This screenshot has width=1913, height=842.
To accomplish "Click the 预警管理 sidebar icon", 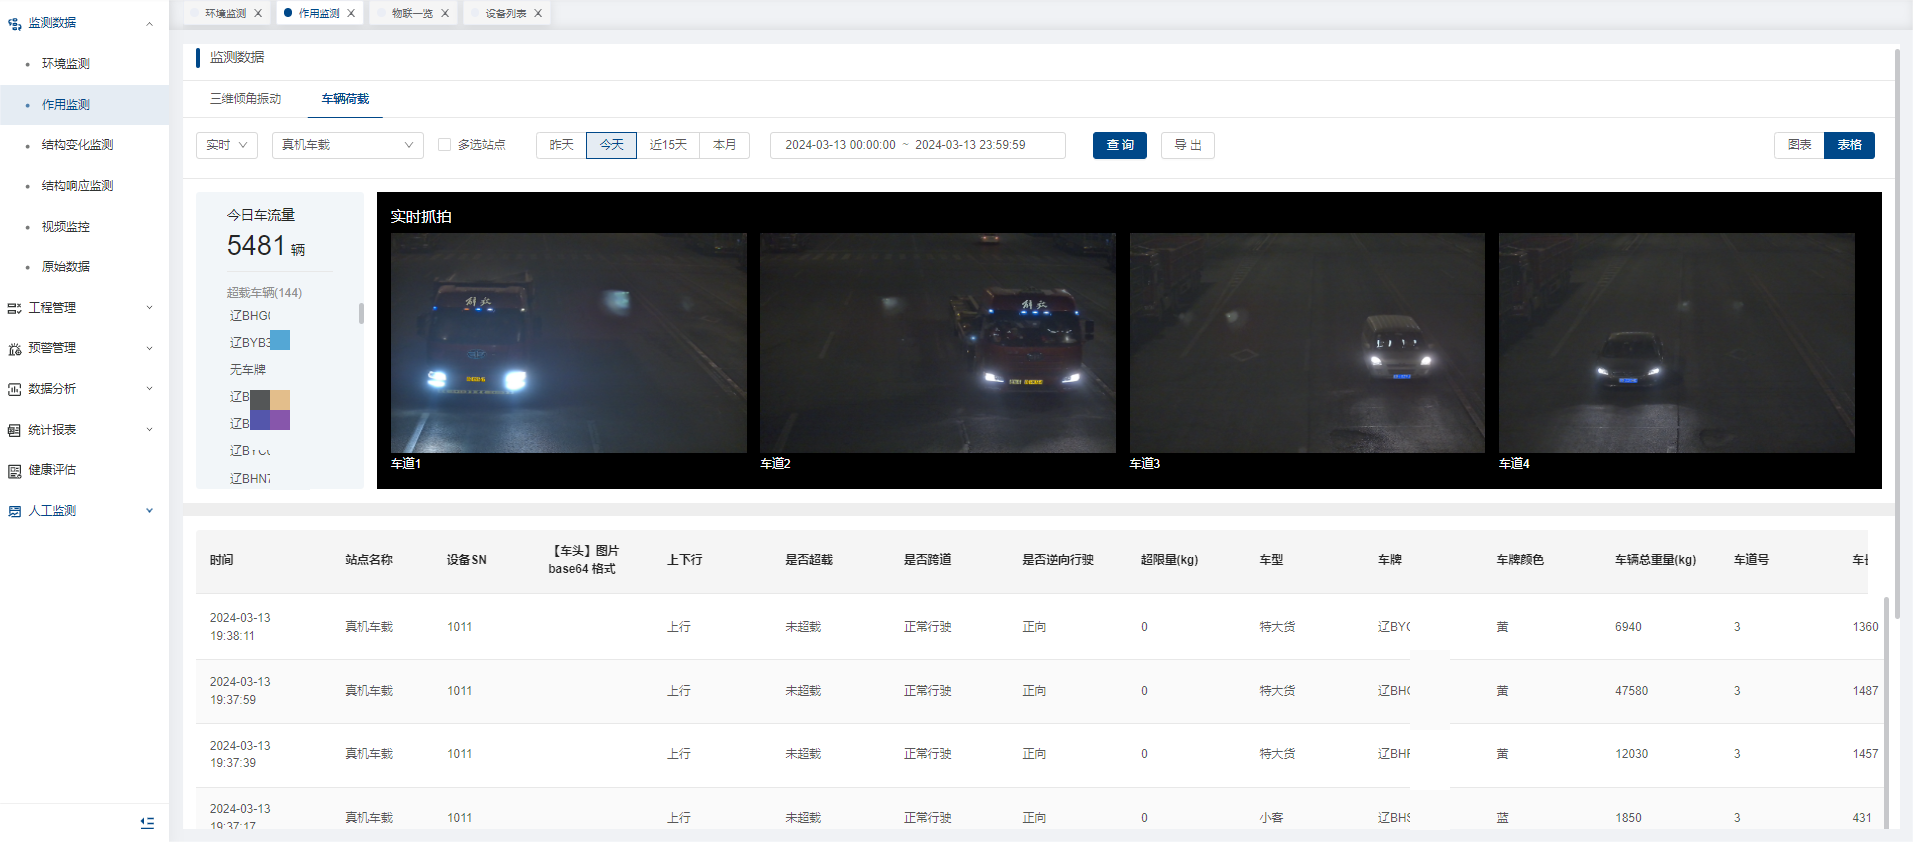I will click(x=14, y=349).
